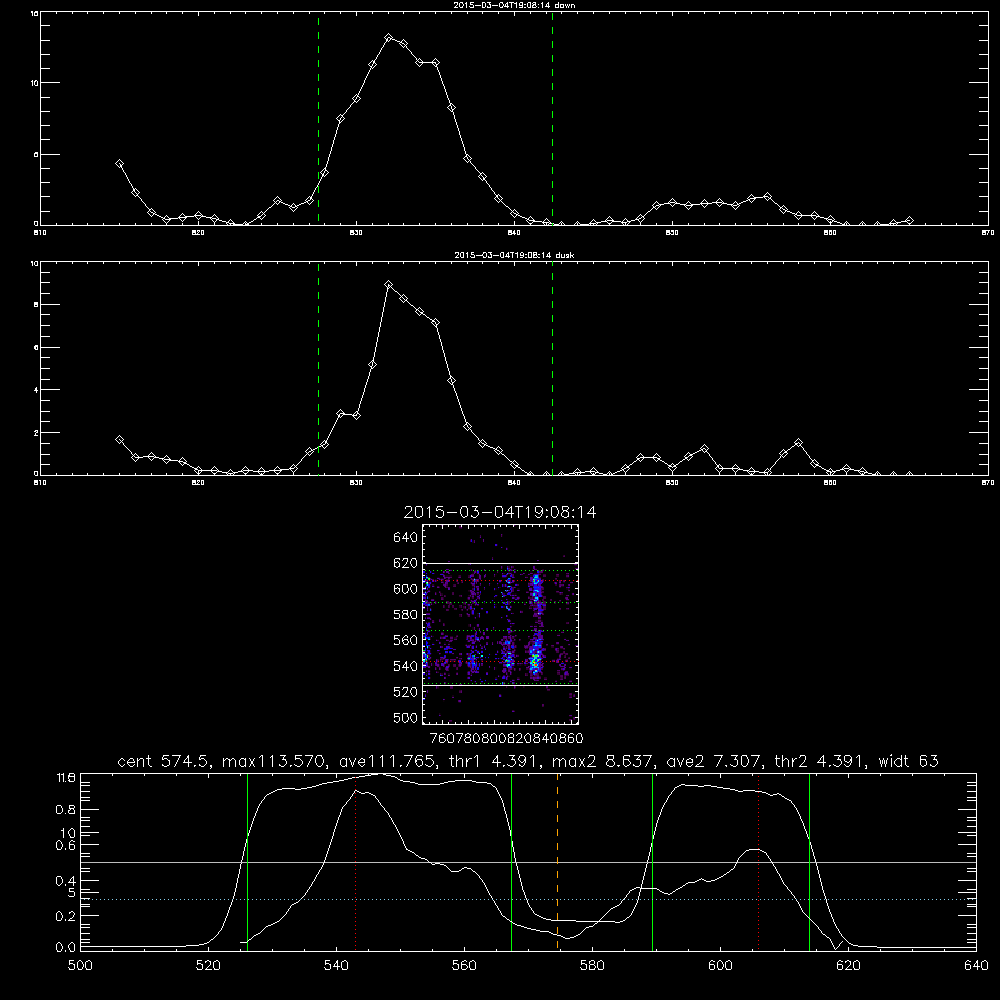Click the peak diamond point in dusk plot

(388, 284)
